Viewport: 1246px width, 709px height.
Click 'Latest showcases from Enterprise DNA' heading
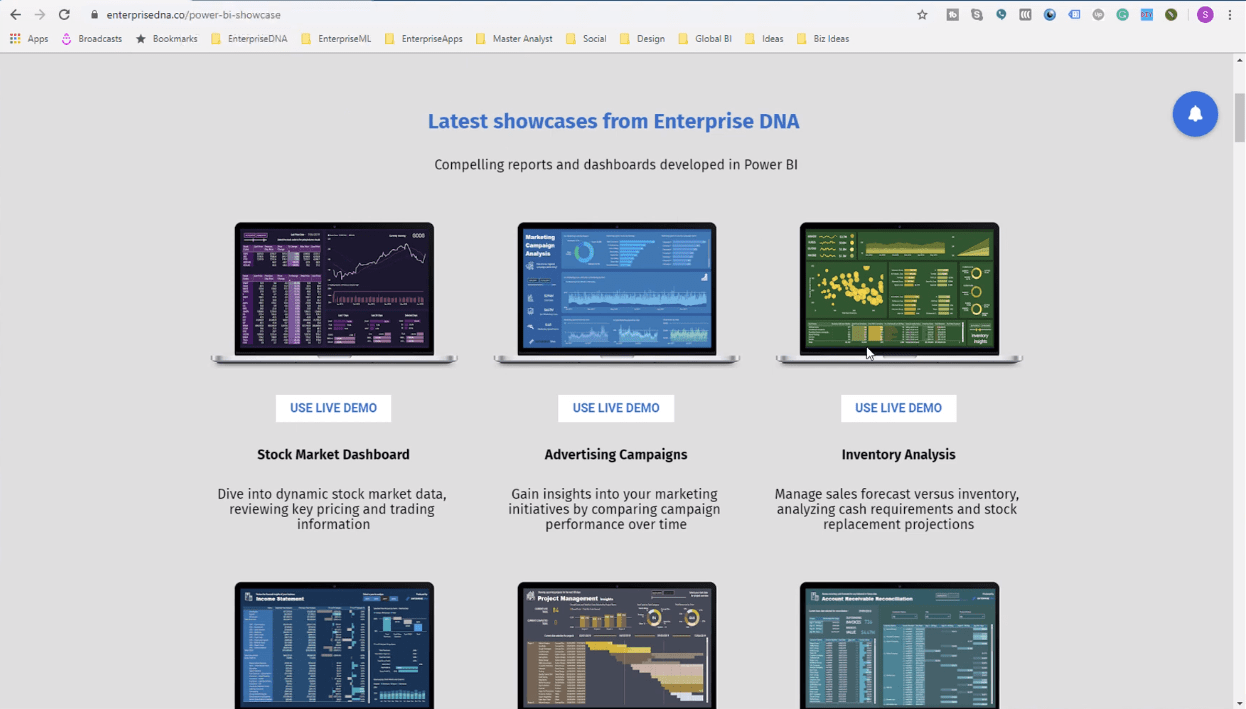[614, 121]
